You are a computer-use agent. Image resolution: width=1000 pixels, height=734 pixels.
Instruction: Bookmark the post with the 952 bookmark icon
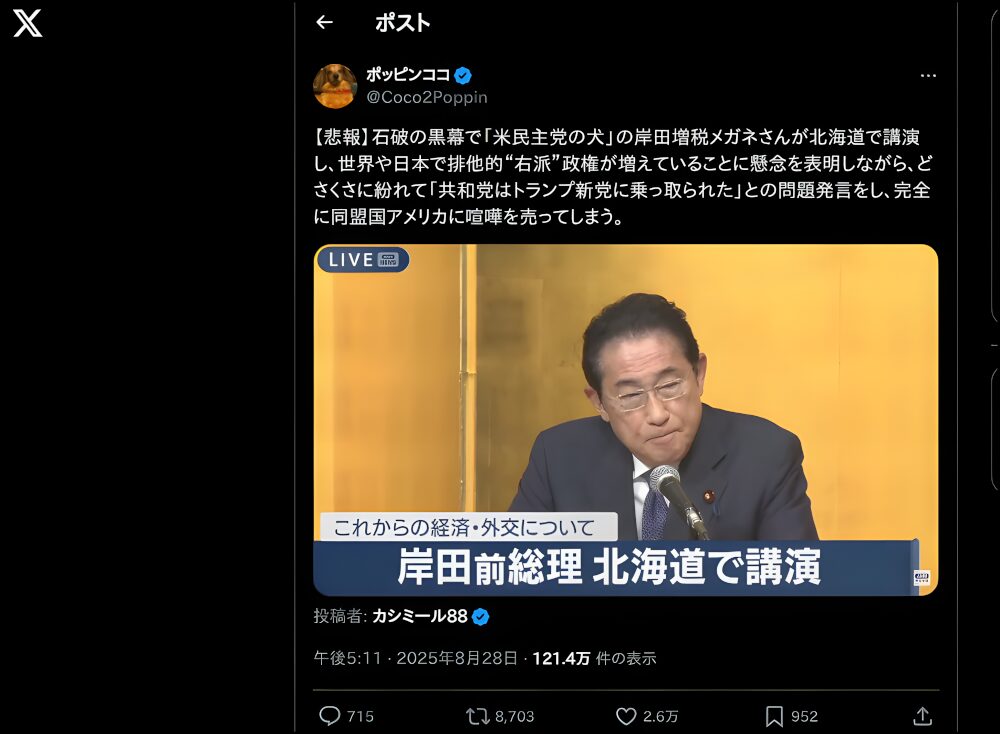pos(774,716)
